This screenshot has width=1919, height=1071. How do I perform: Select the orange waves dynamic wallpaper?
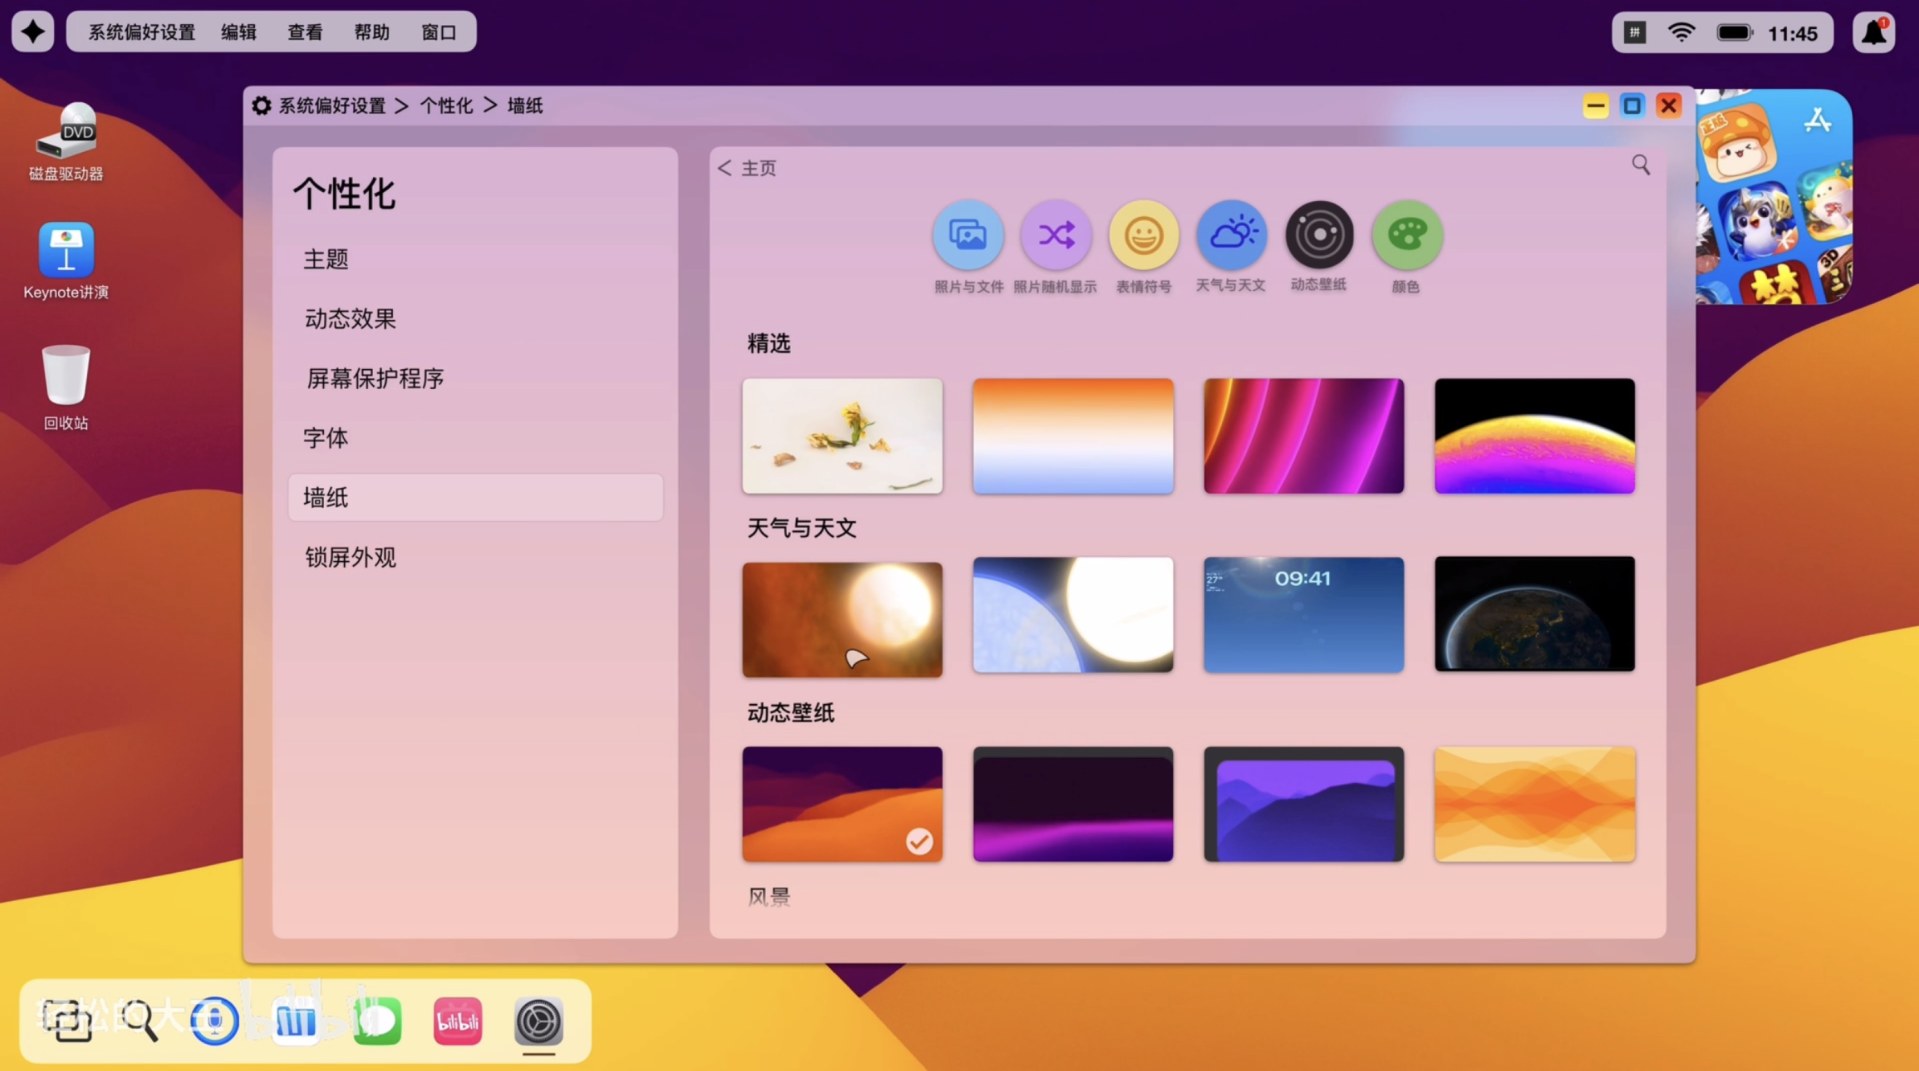(1535, 804)
